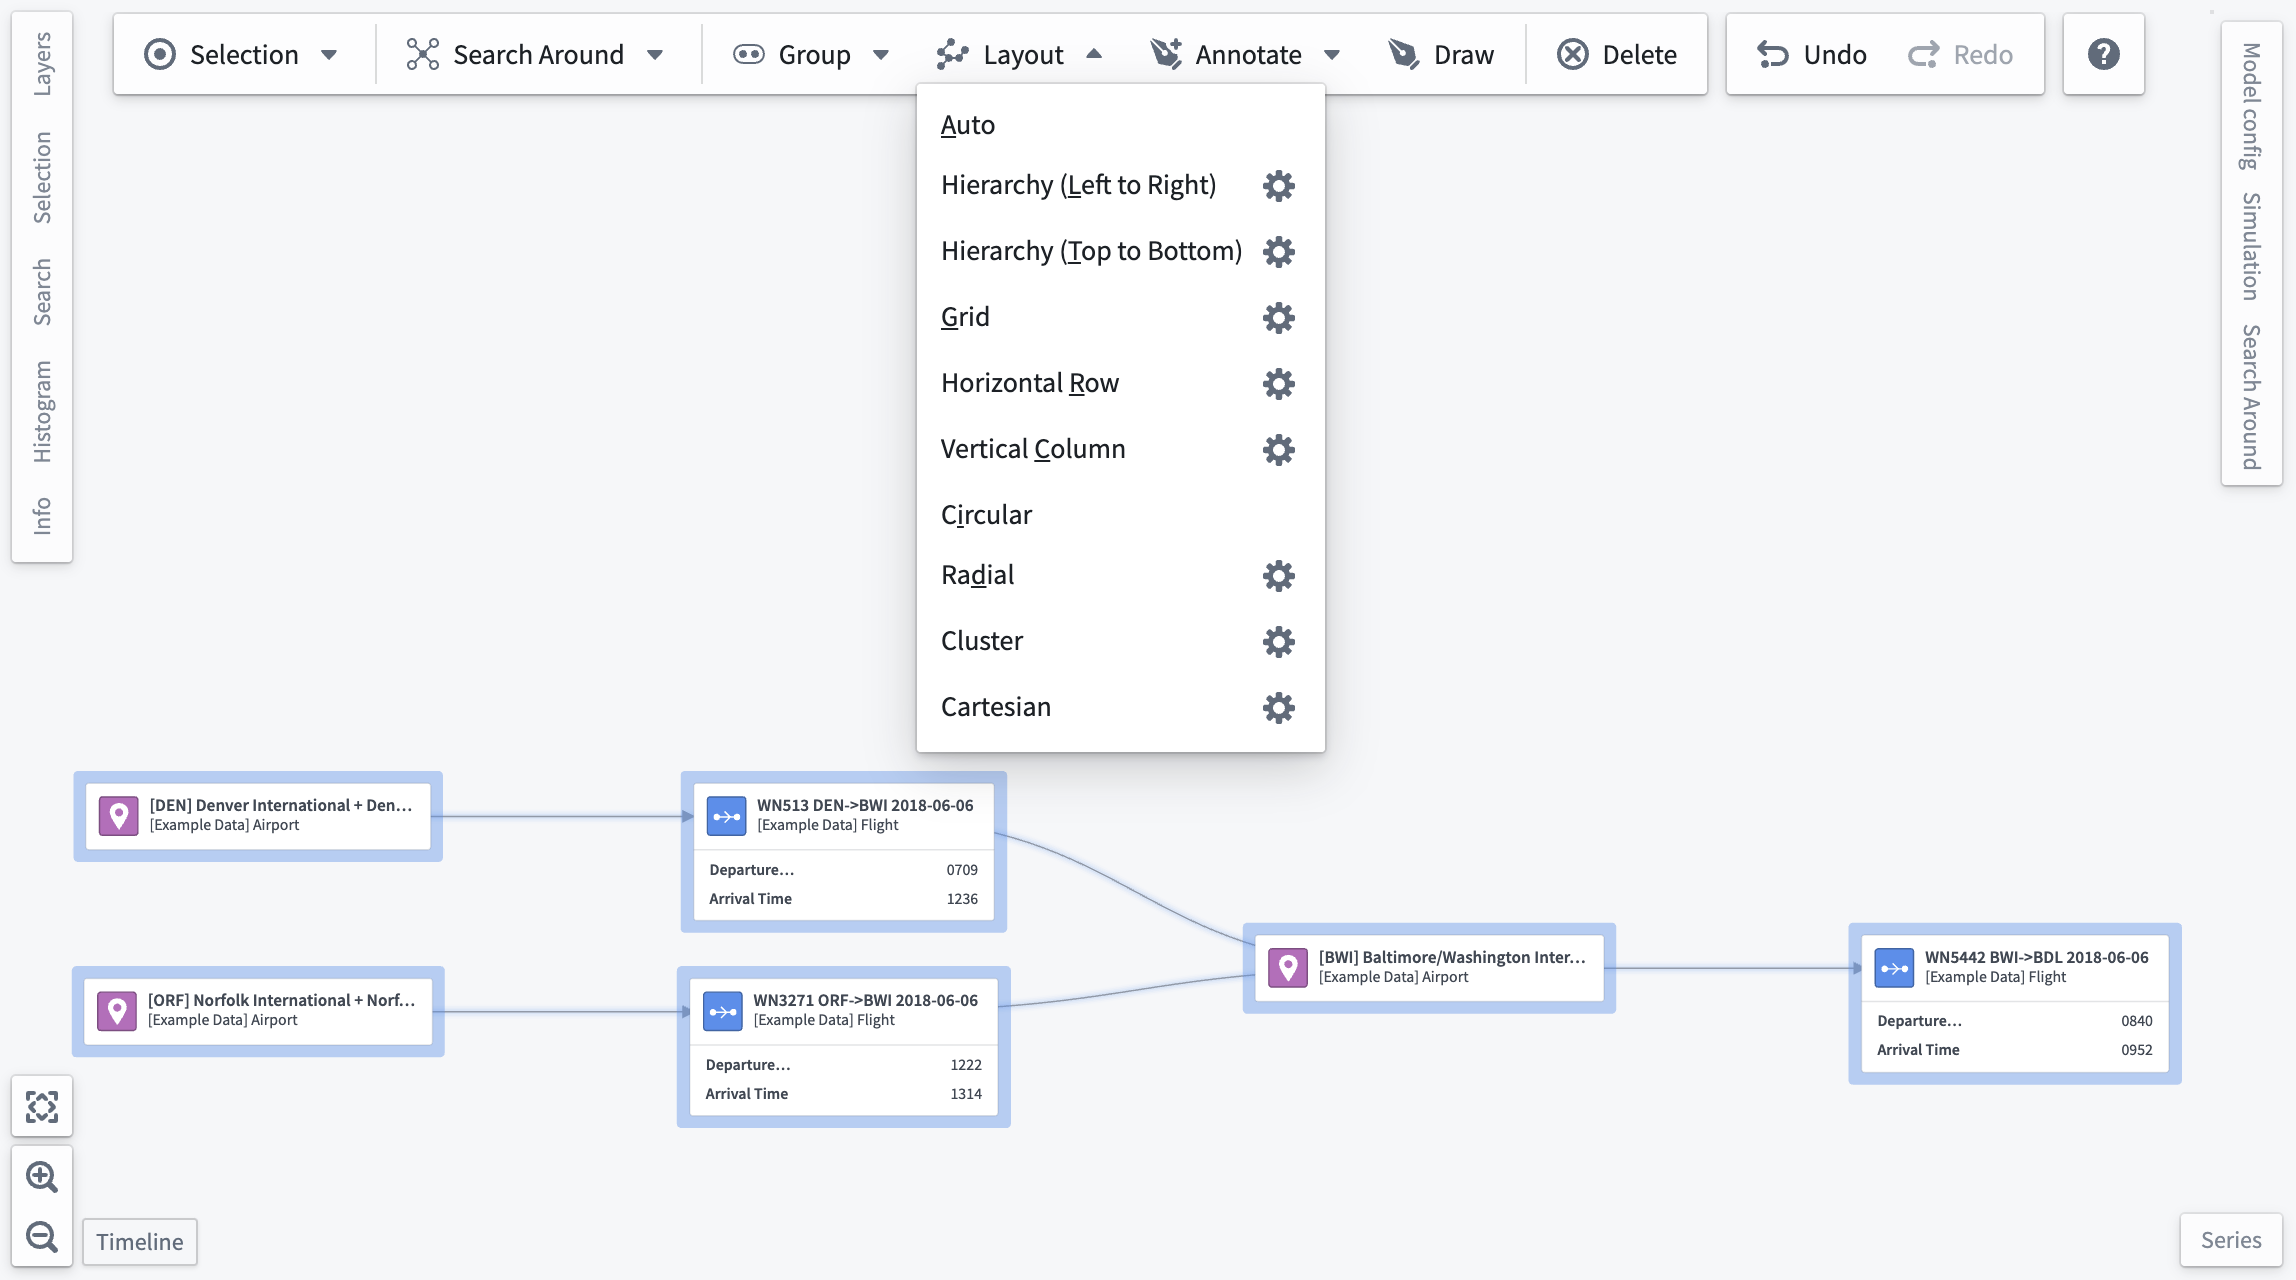Zoom out using the magnifier minus icon
2296x1280 pixels.
(42, 1237)
